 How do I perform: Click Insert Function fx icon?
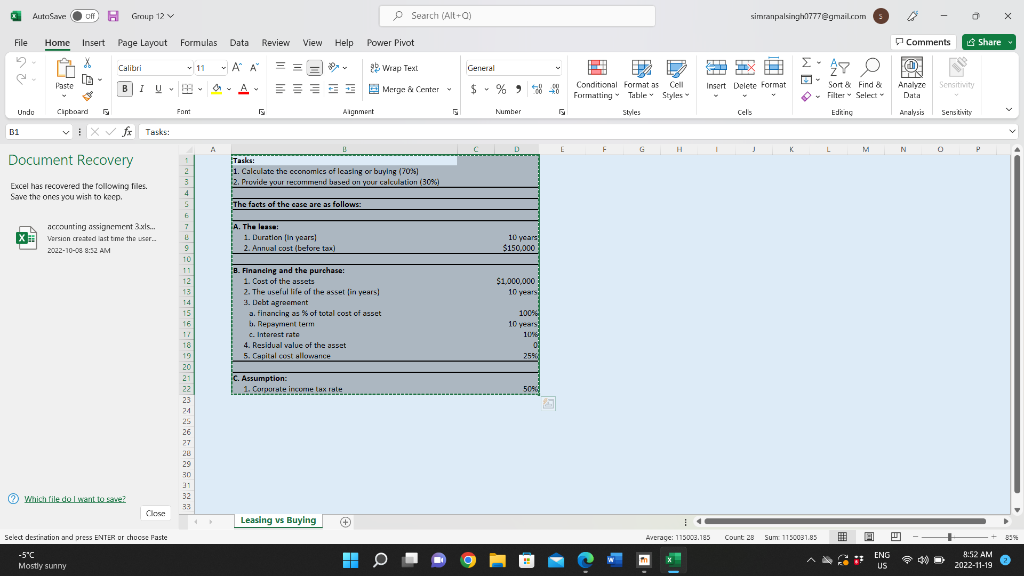(127, 132)
